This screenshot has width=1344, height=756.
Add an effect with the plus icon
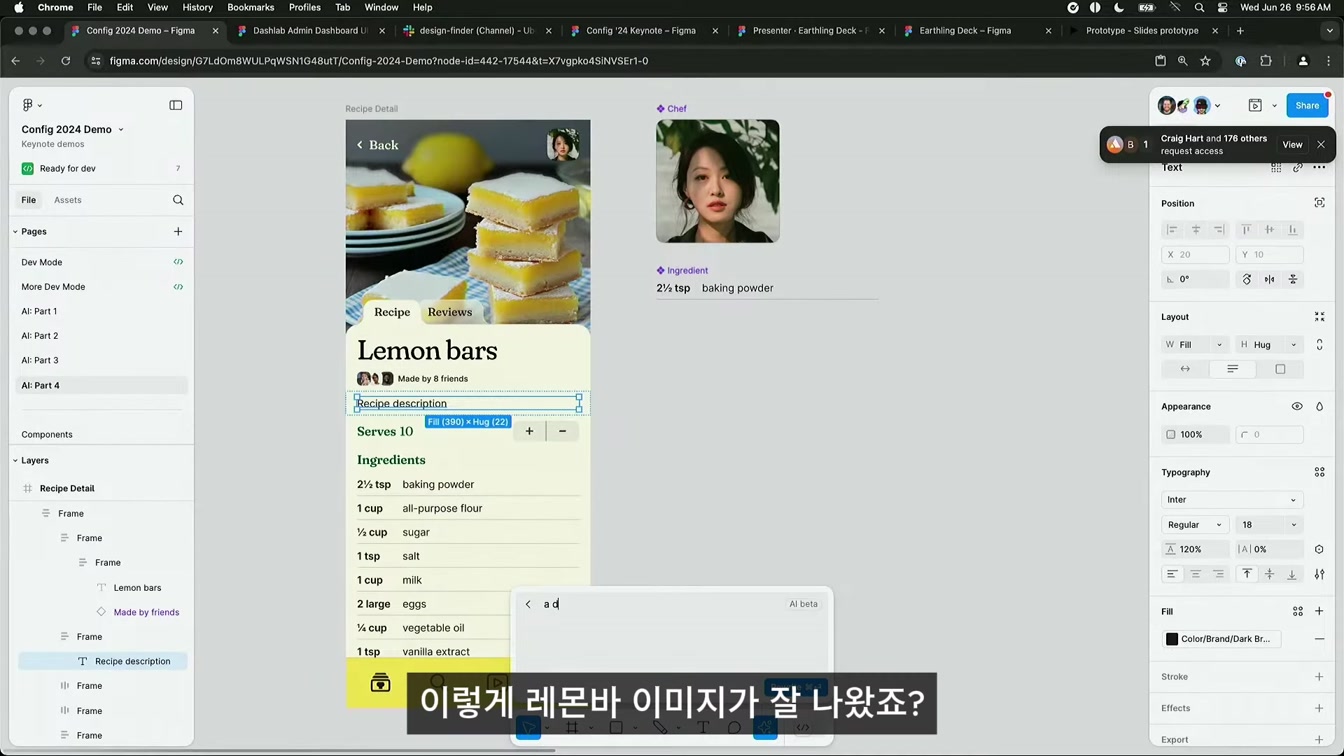coord(1319,708)
